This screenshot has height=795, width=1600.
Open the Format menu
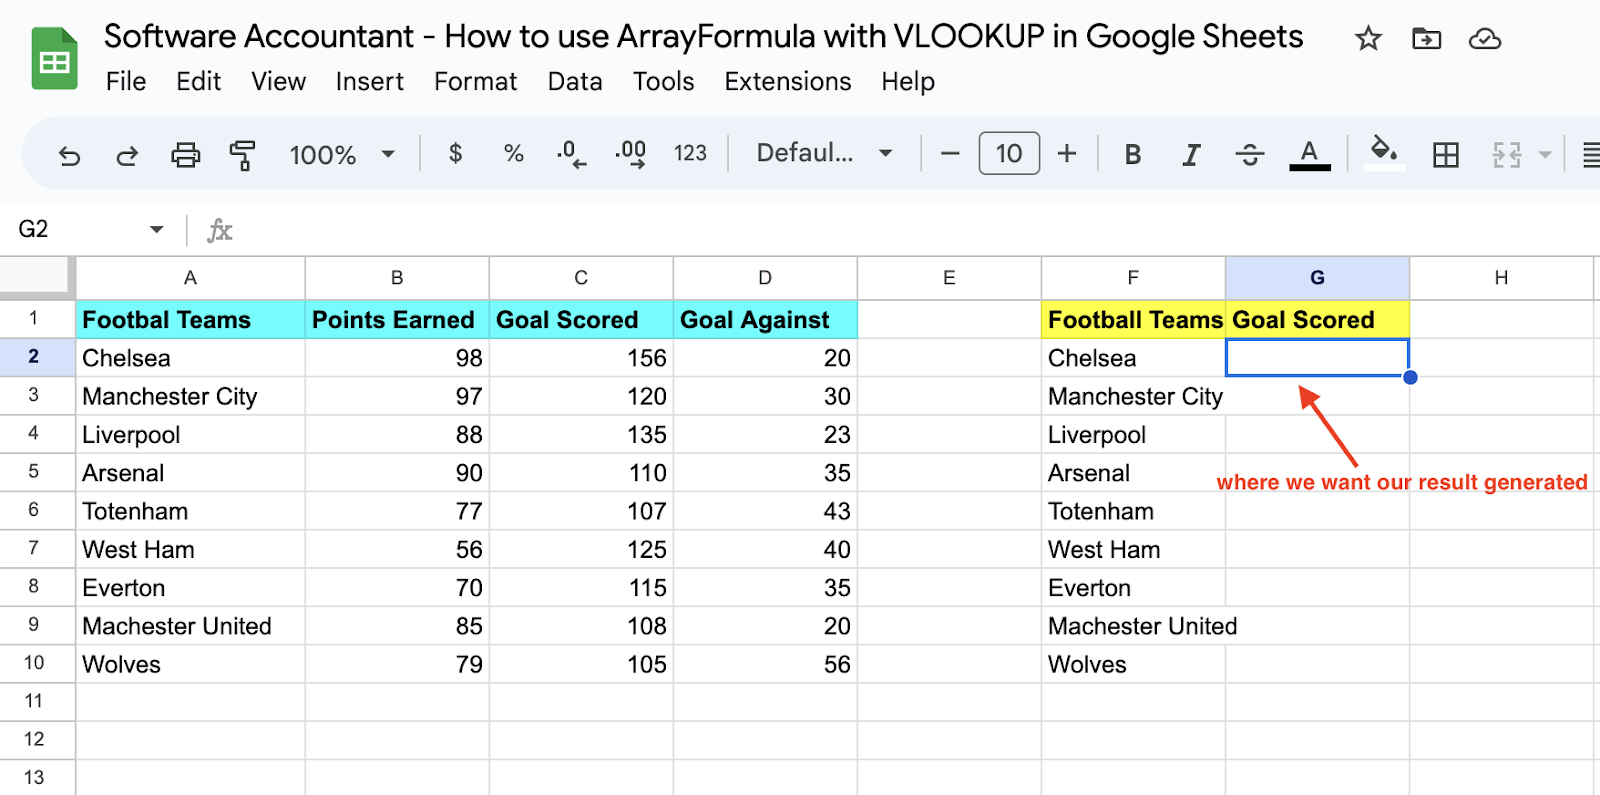pos(475,82)
